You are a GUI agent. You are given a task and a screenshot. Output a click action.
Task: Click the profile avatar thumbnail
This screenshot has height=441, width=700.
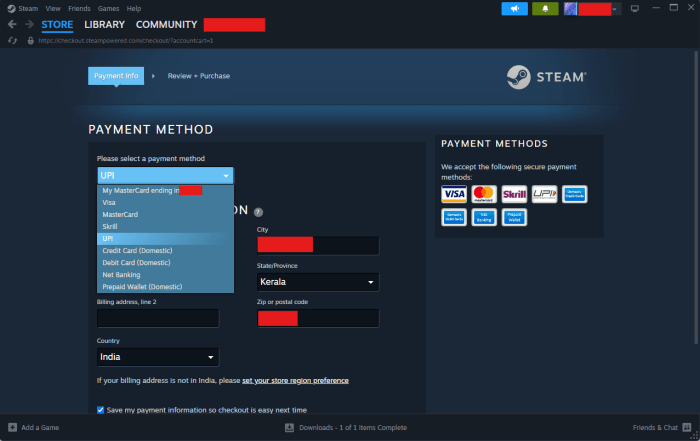[x=570, y=8]
